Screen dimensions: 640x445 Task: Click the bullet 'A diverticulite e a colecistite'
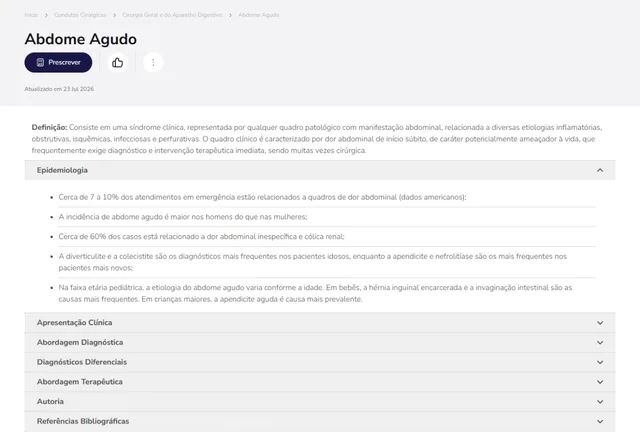tap(313, 262)
